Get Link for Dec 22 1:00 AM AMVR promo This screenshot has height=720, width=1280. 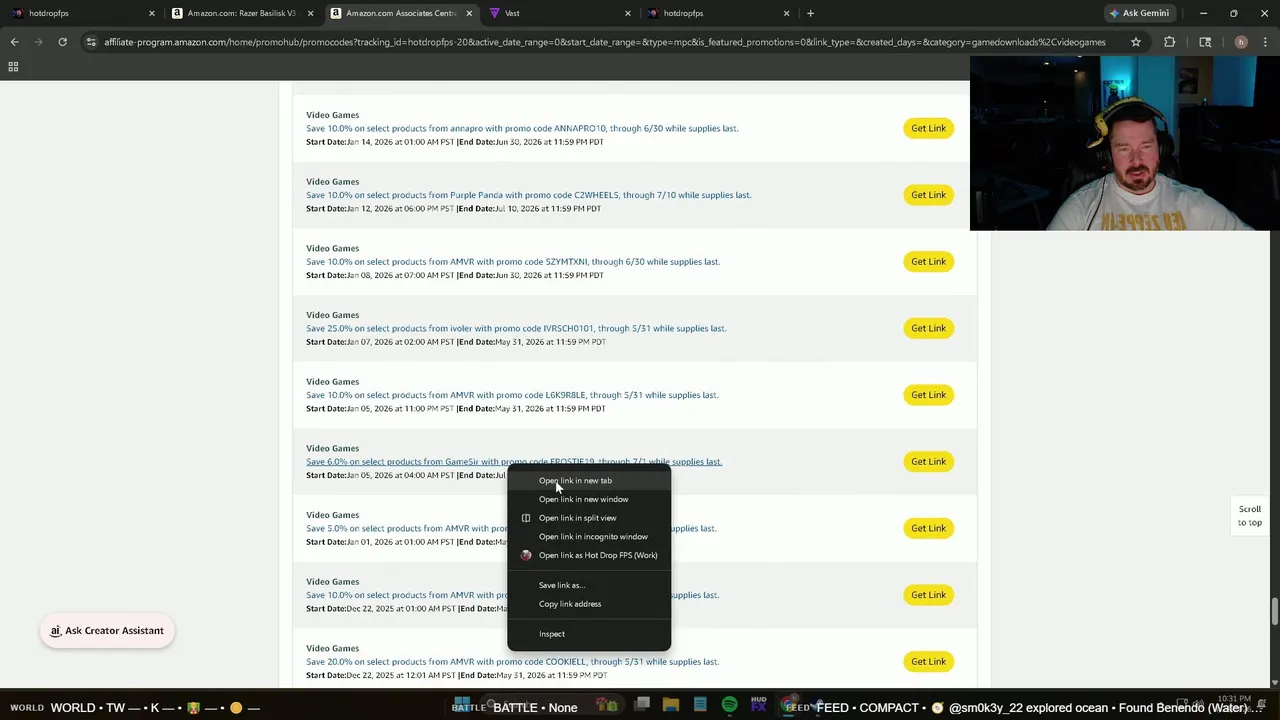point(928,595)
